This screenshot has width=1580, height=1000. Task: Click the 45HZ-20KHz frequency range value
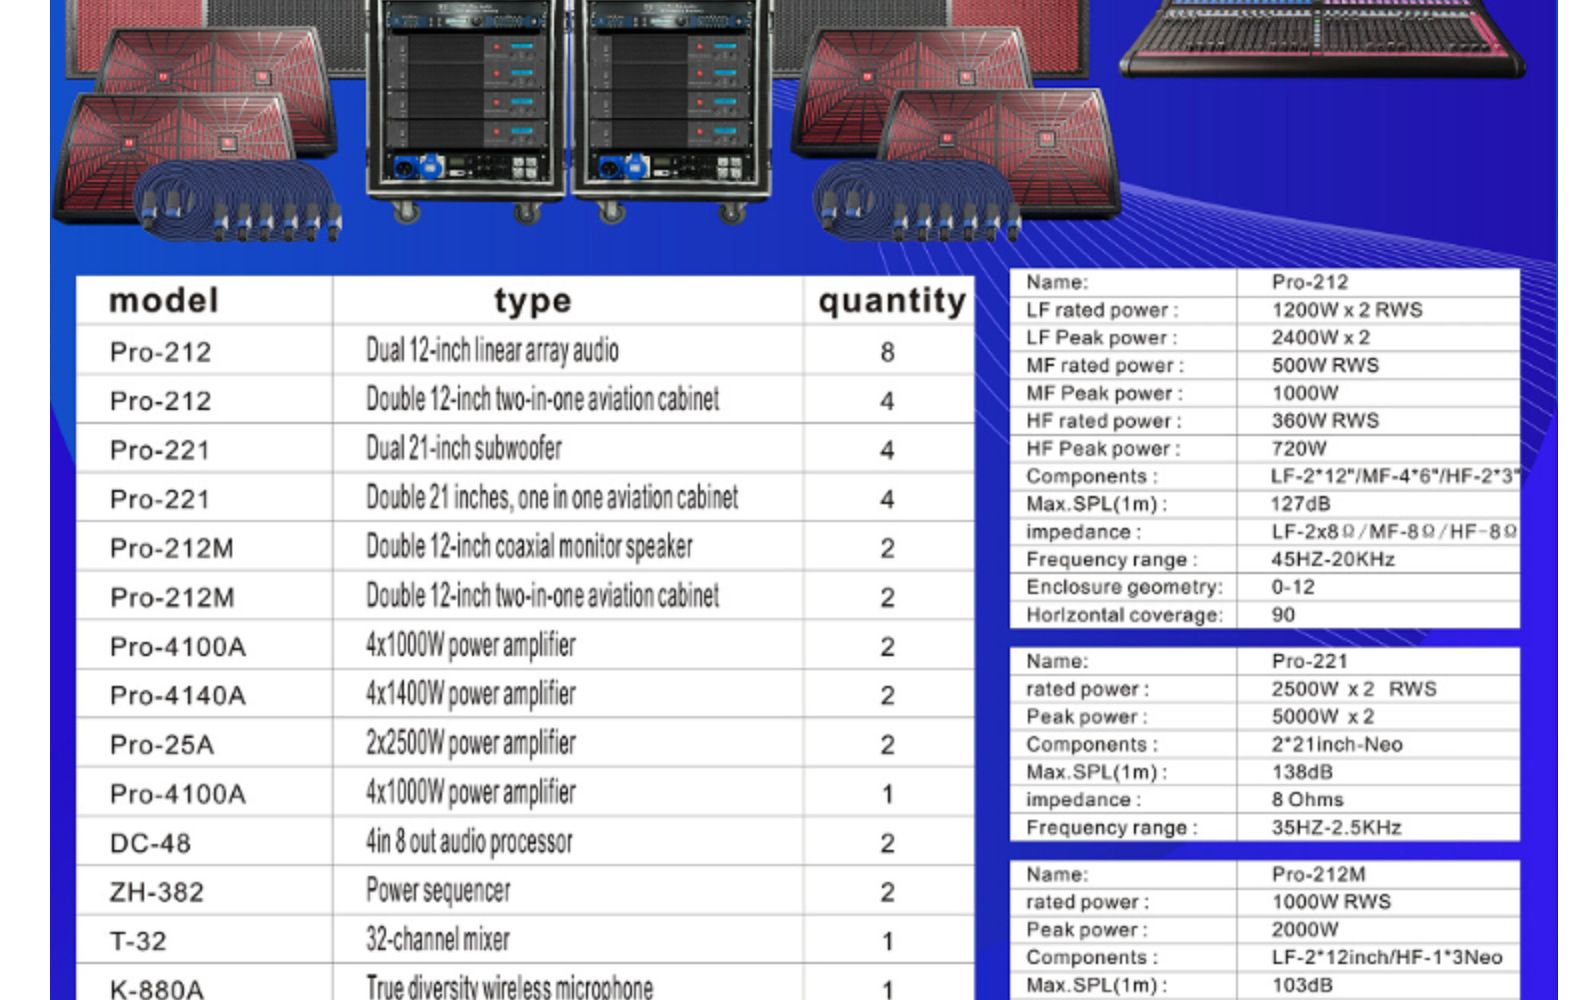1332,559
